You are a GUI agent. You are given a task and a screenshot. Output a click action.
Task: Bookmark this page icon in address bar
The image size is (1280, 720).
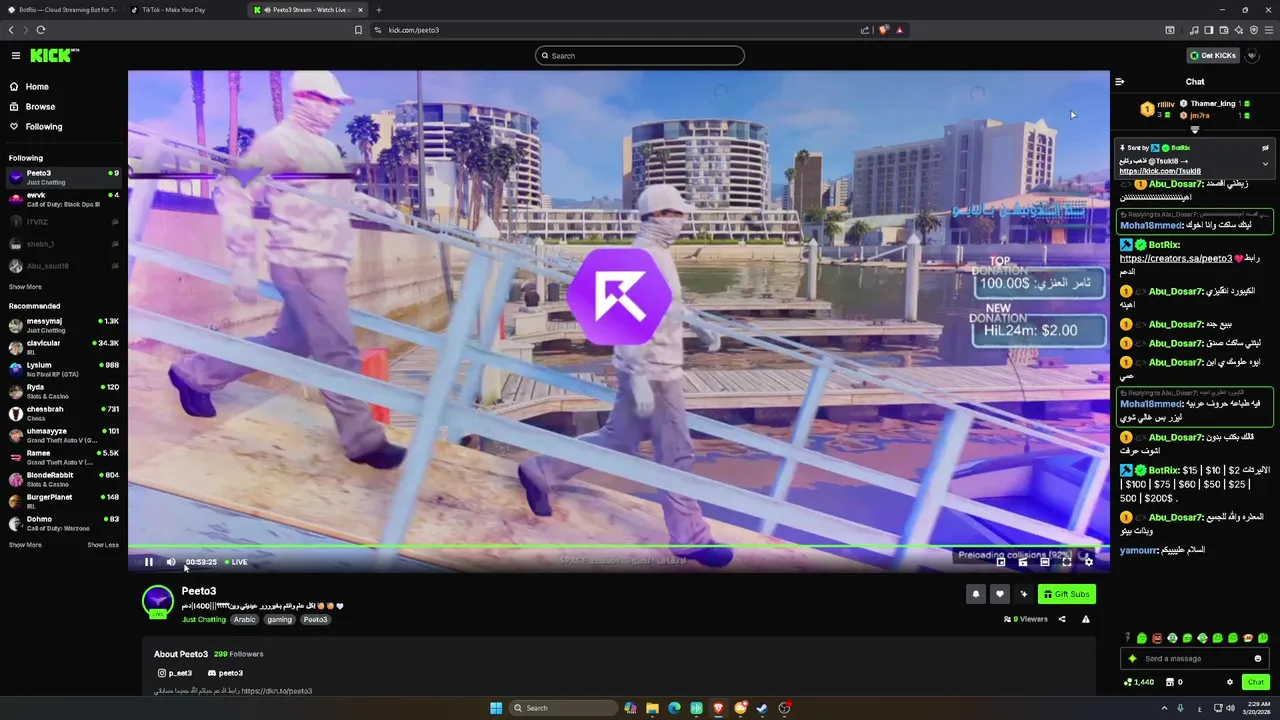point(359,30)
